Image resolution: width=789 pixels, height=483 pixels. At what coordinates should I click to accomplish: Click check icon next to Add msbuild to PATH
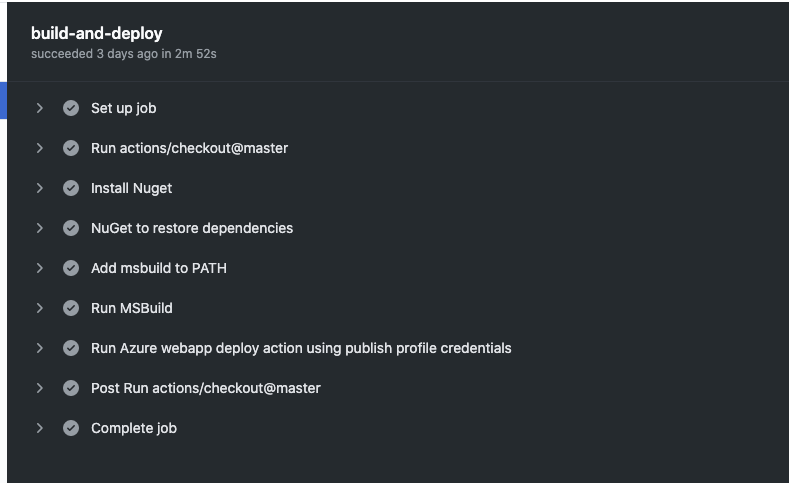pos(71,268)
